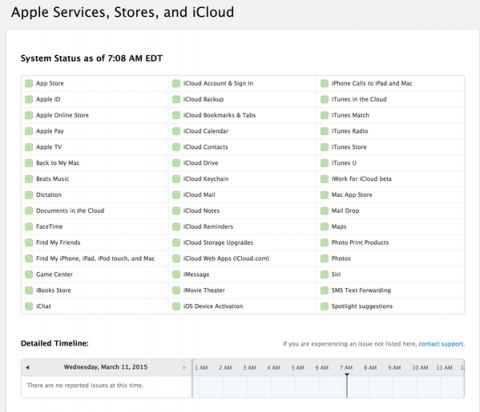Select the iMovie Theater label
Screen dimensions: 480x412
(x=204, y=290)
